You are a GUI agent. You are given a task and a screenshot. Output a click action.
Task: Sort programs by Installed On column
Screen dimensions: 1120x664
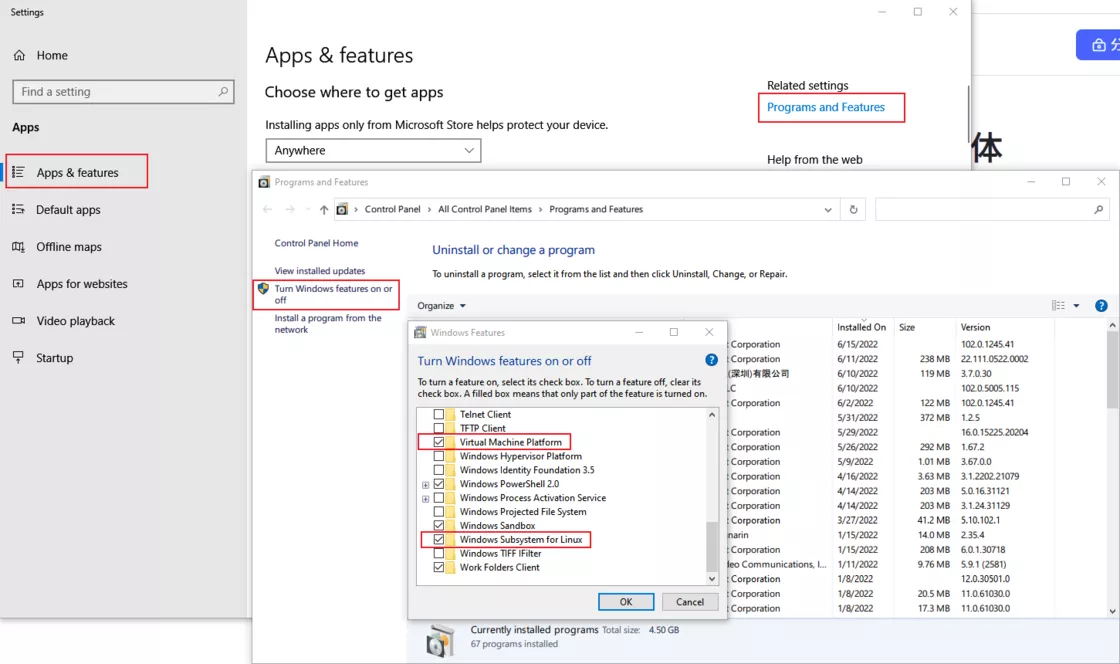click(x=861, y=327)
